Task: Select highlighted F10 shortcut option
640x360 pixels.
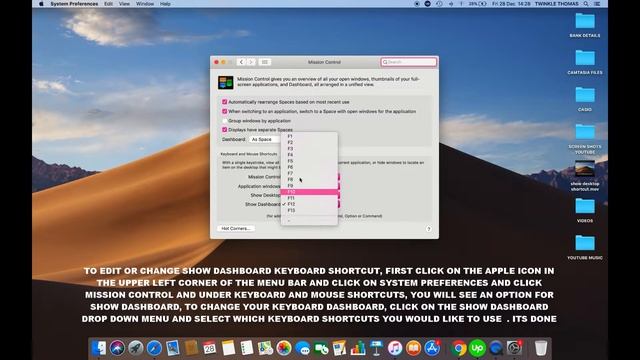Action: coord(309,192)
